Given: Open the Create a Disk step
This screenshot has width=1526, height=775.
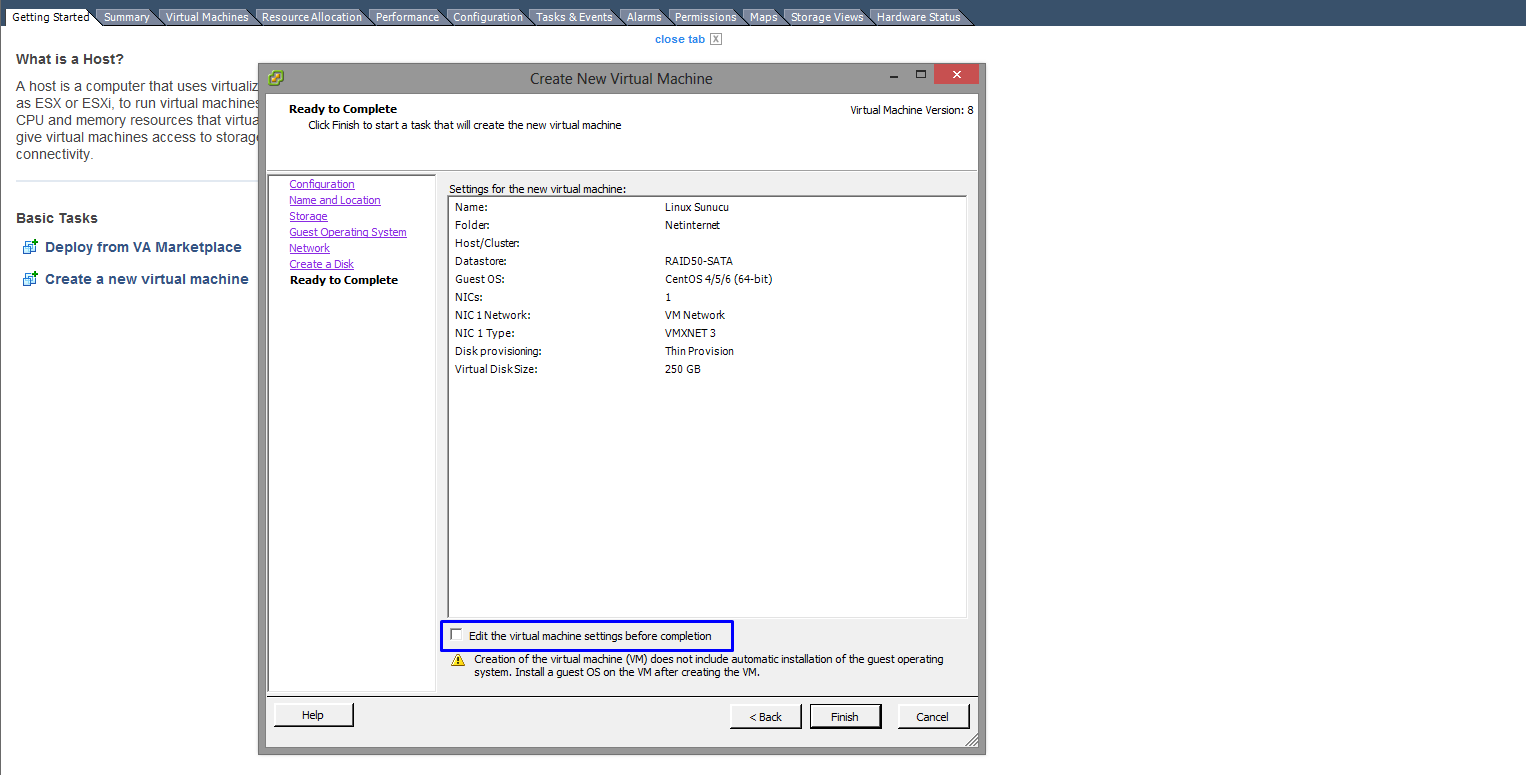Looking at the screenshot, I should 321,264.
